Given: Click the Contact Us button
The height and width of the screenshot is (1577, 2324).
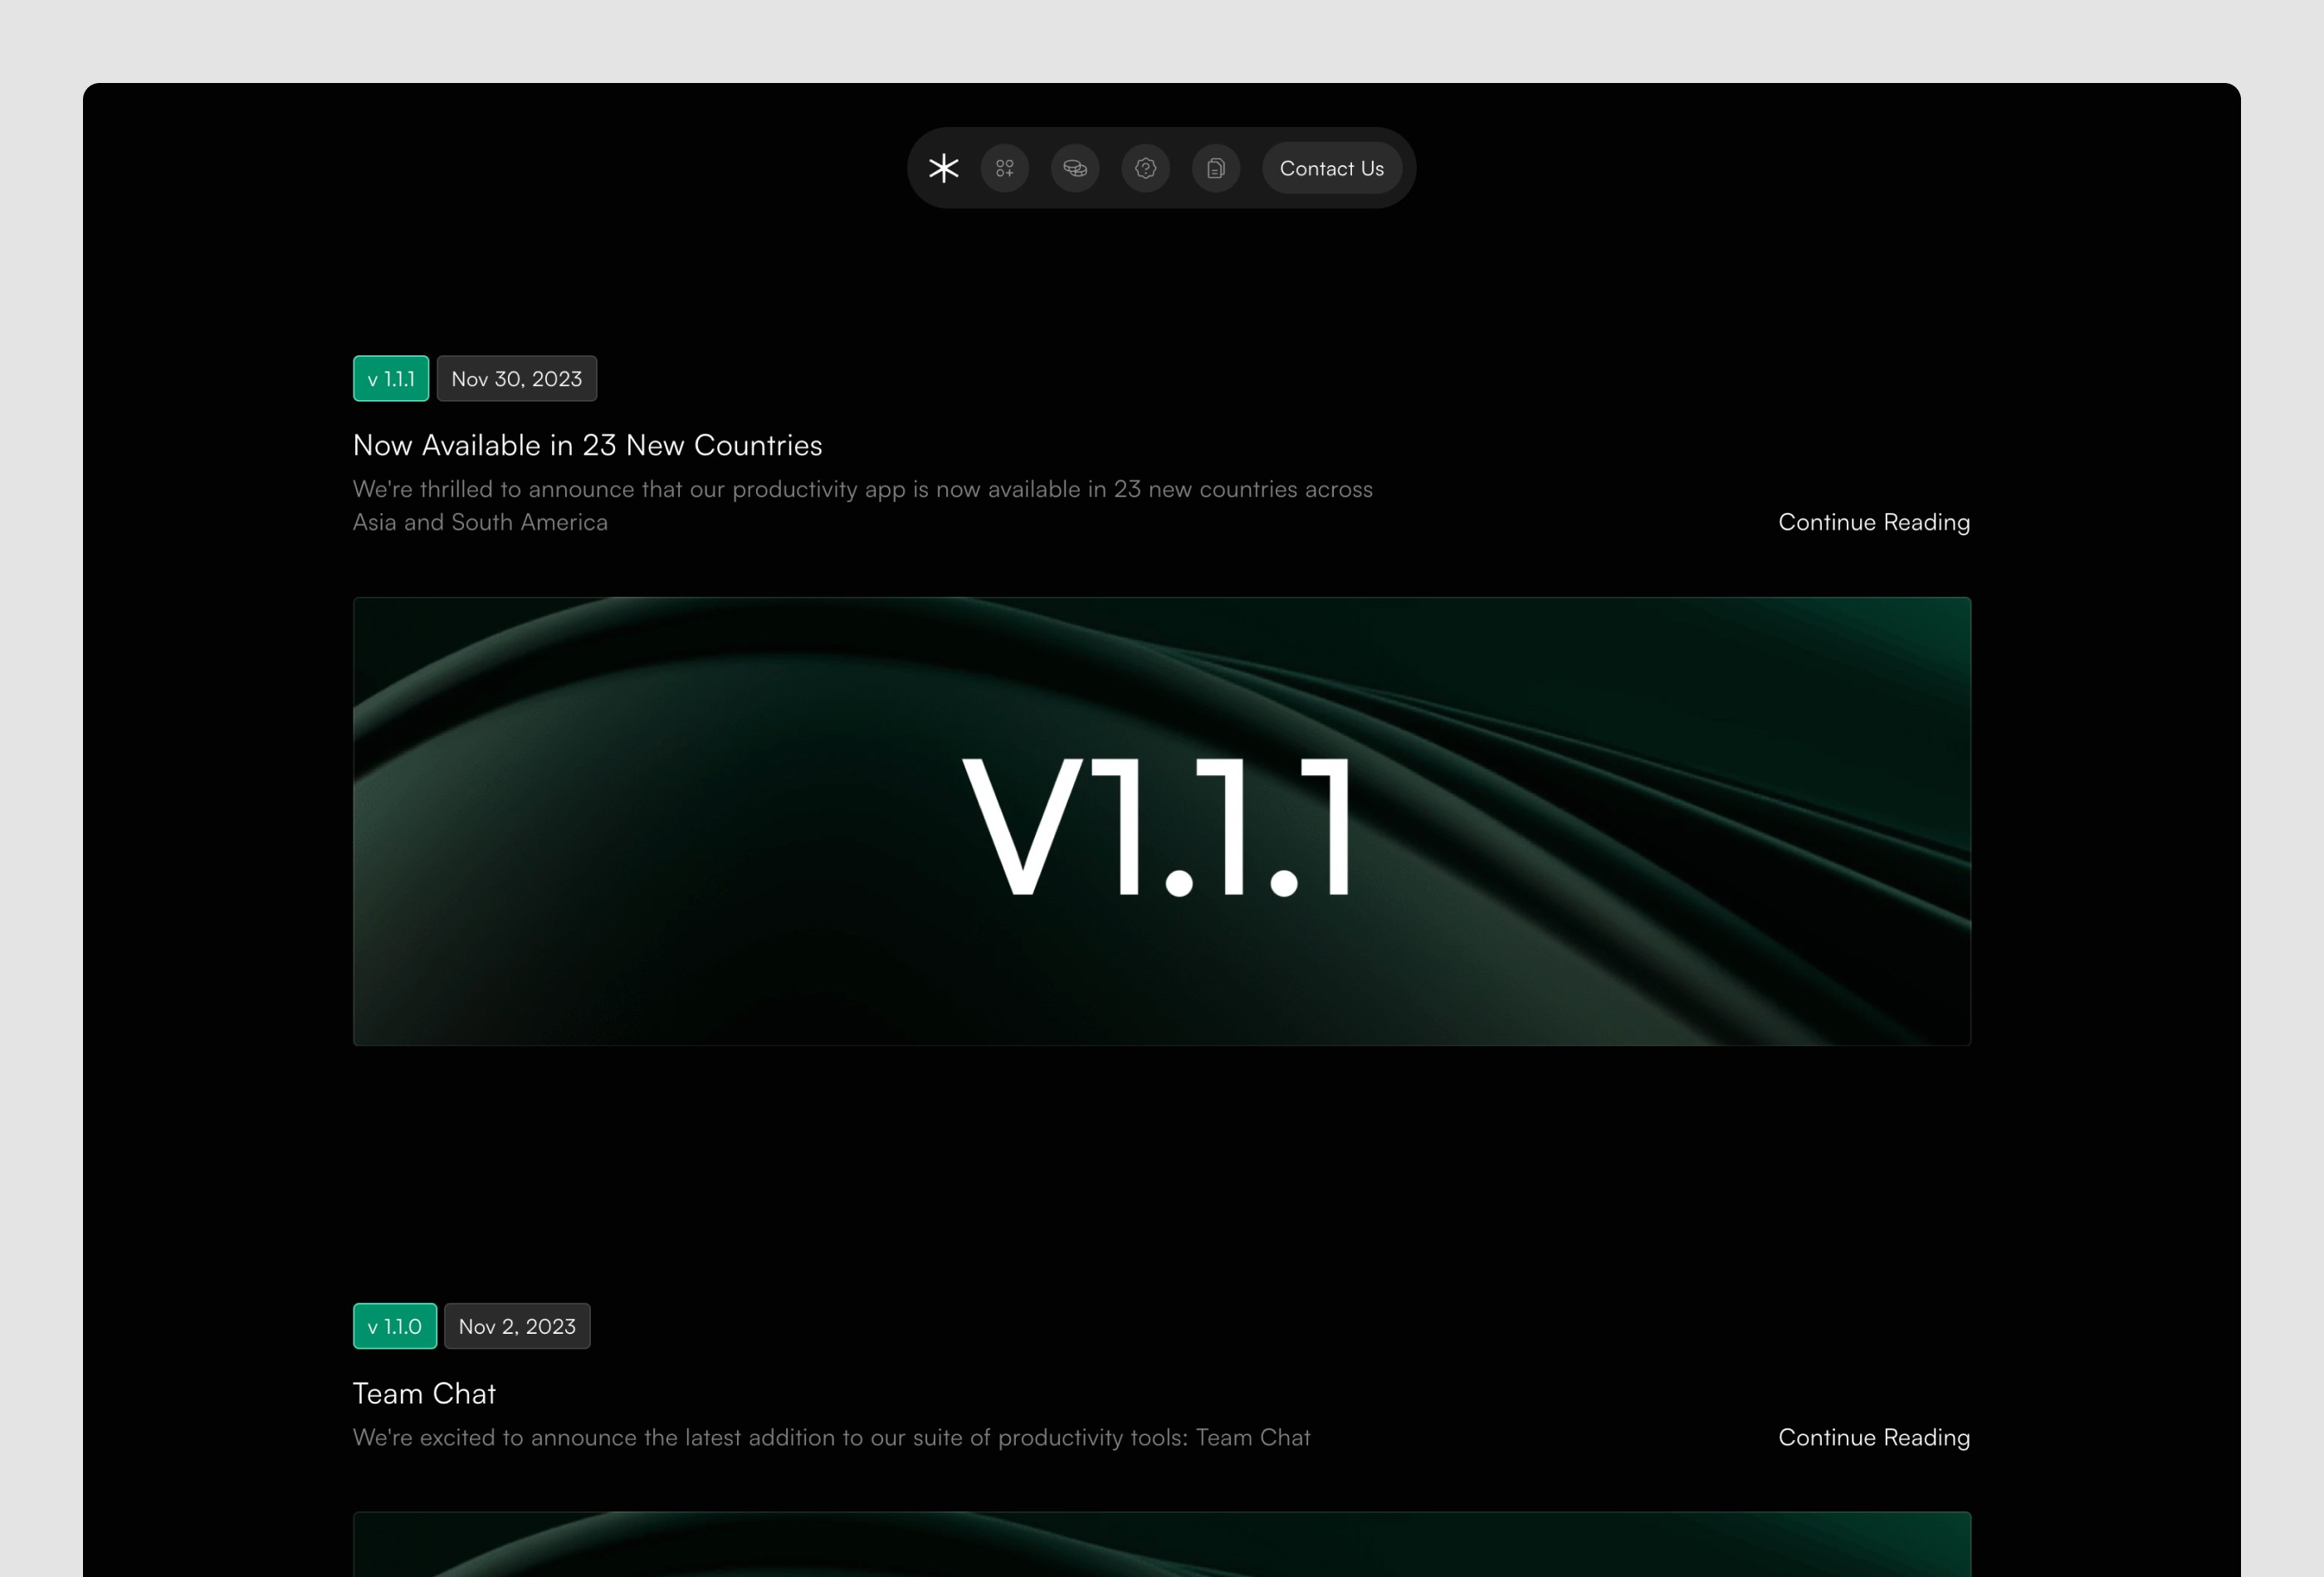Looking at the screenshot, I should [1331, 168].
